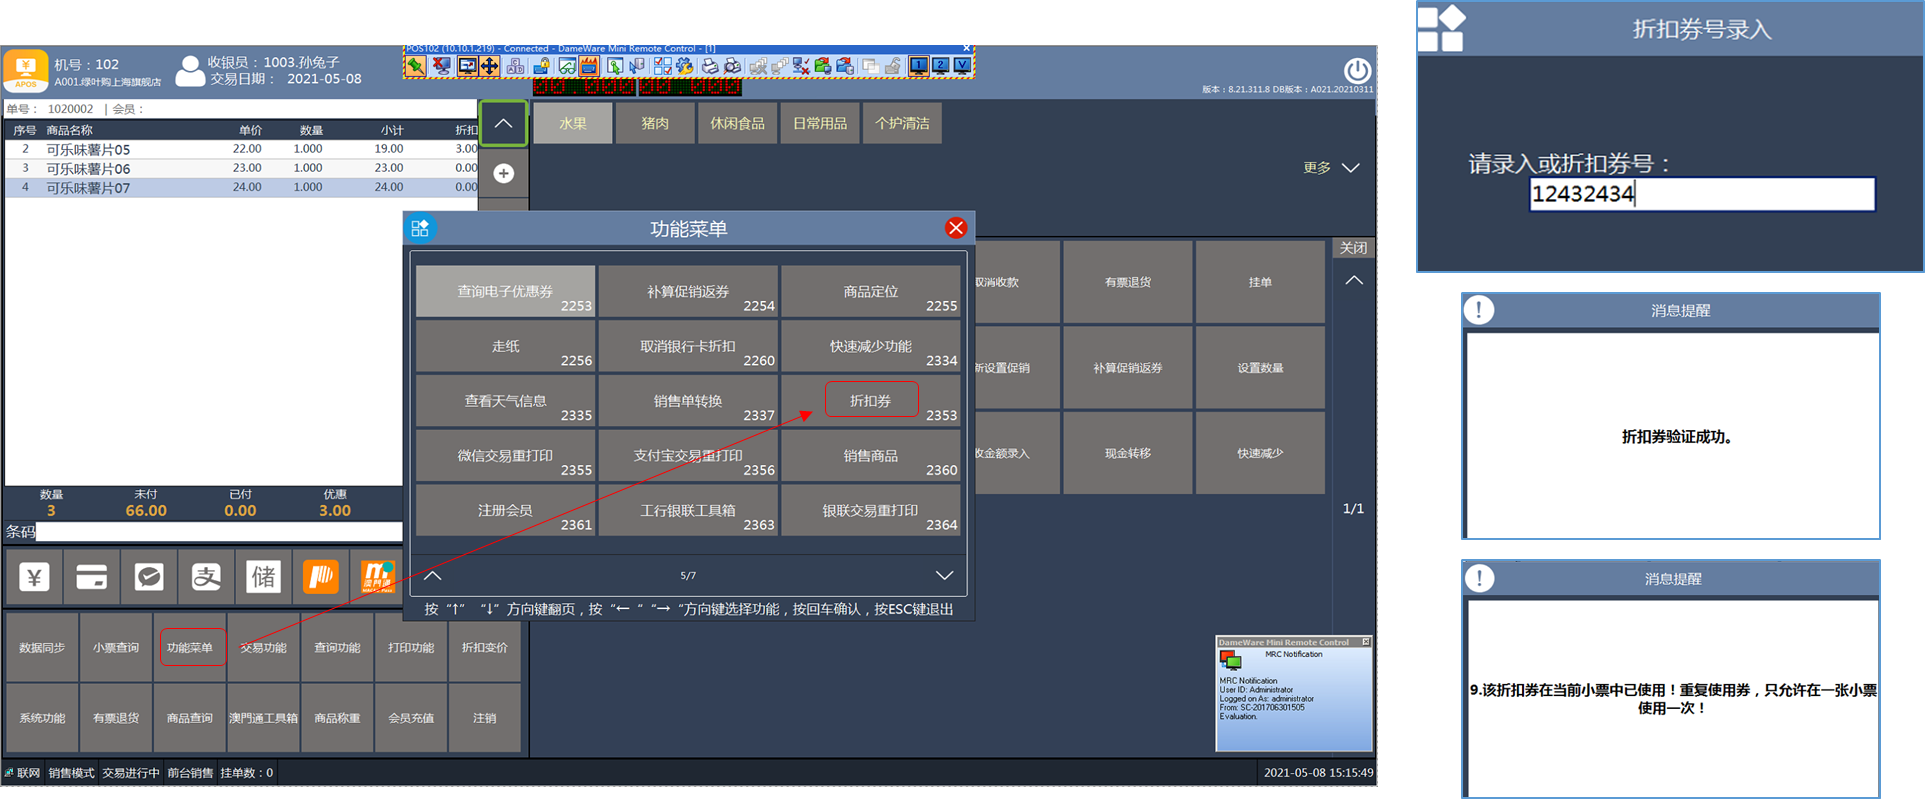Image resolution: width=1925 pixels, height=799 pixels.
Task: Open the 会员充值 button
Action: pyautogui.click(x=411, y=718)
